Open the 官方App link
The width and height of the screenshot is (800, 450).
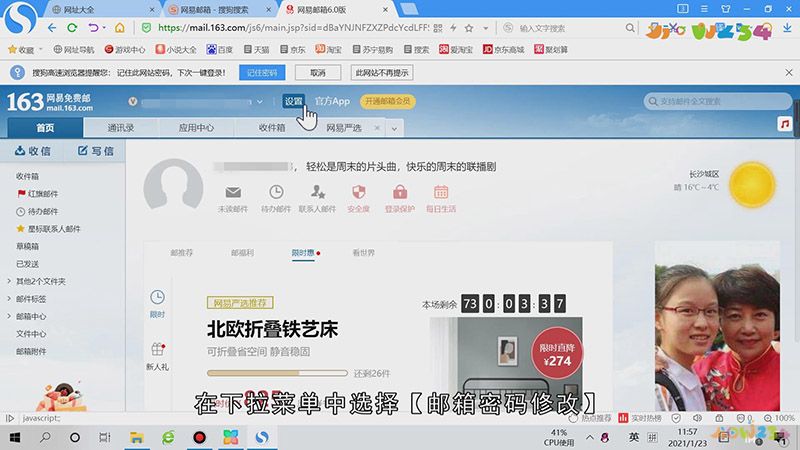click(332, 101)
